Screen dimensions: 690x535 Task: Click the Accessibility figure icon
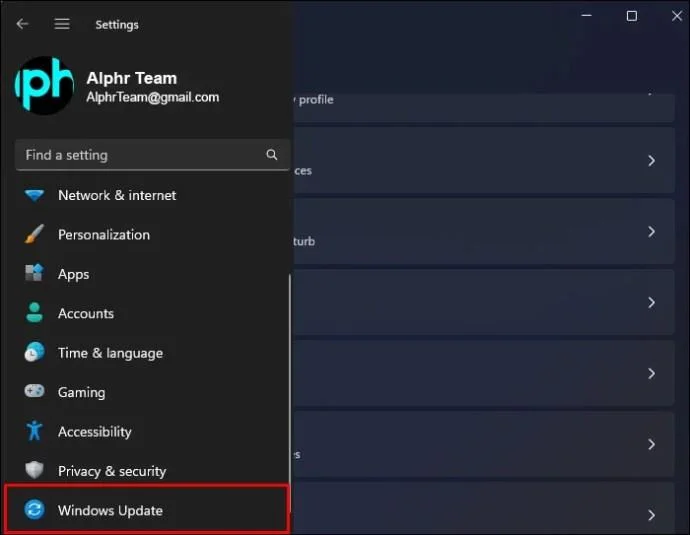point(34,431)
